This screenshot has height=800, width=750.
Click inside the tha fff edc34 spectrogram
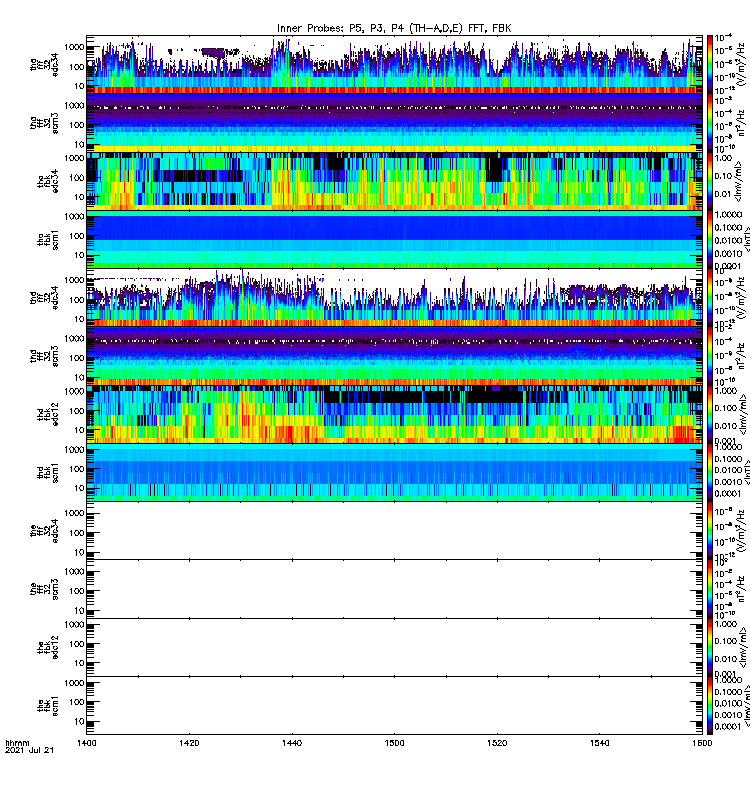(394, 64)
